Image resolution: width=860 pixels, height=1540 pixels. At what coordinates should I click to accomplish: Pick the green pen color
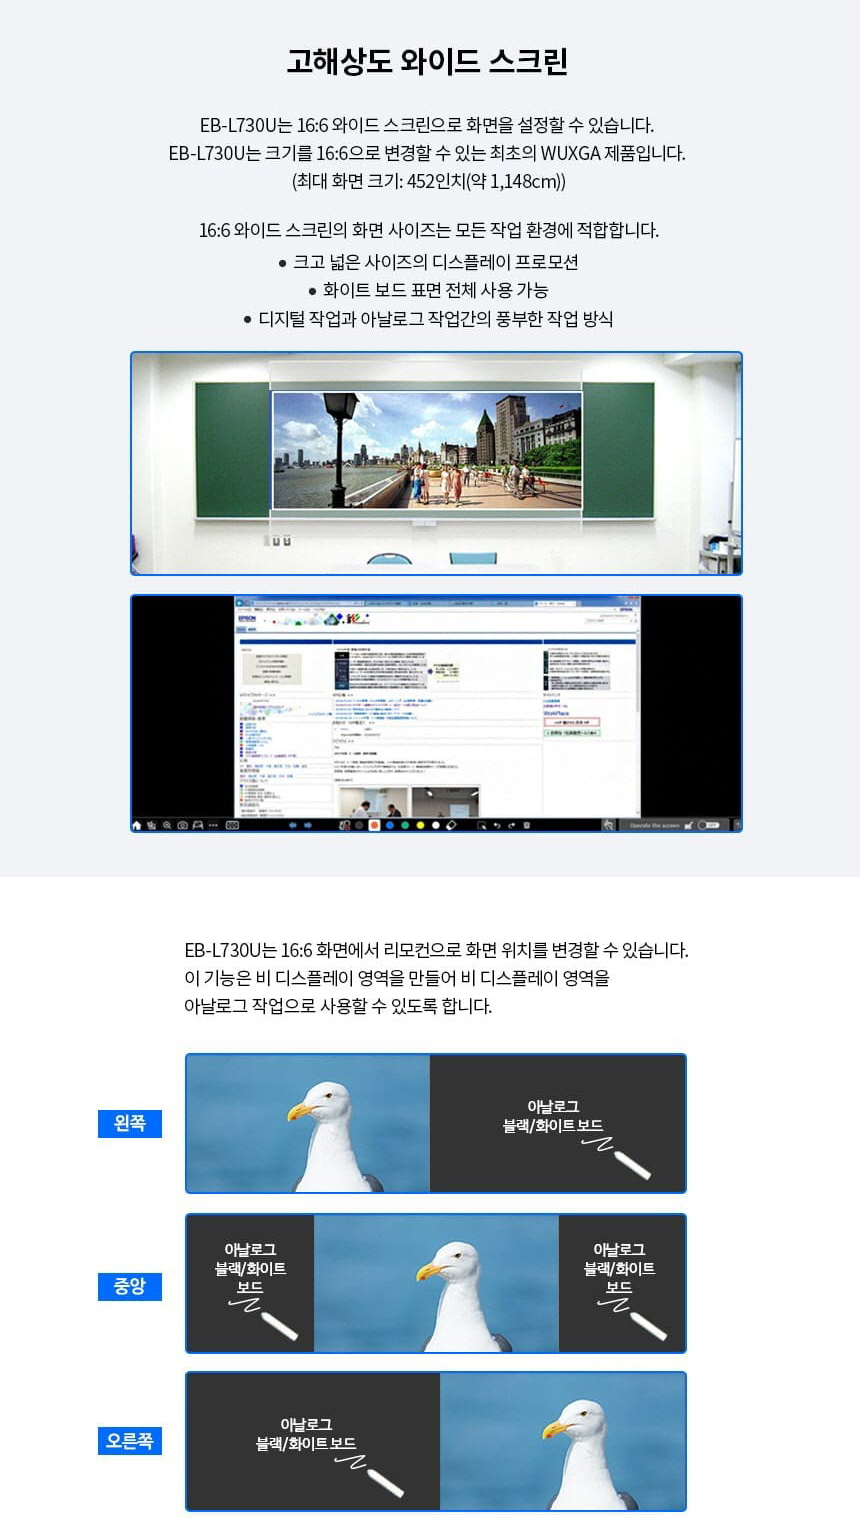[x=405, y=825]
